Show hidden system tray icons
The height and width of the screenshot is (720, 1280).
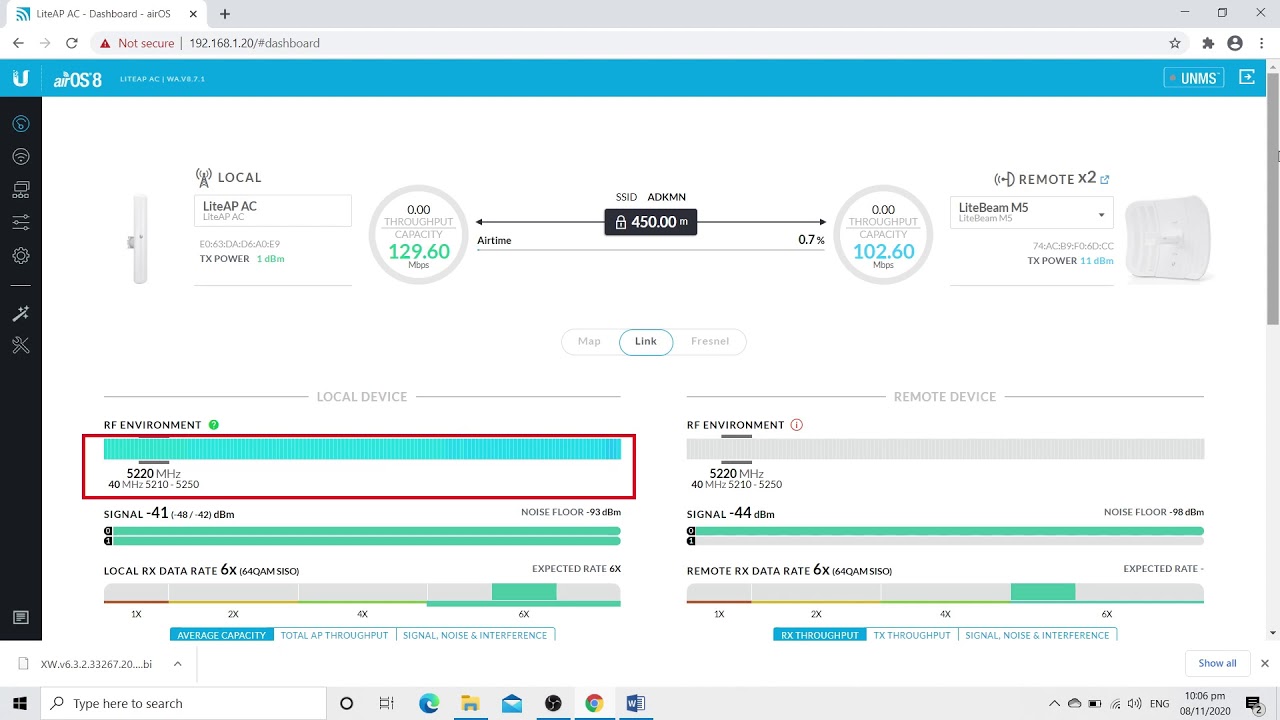[1054, 703]
